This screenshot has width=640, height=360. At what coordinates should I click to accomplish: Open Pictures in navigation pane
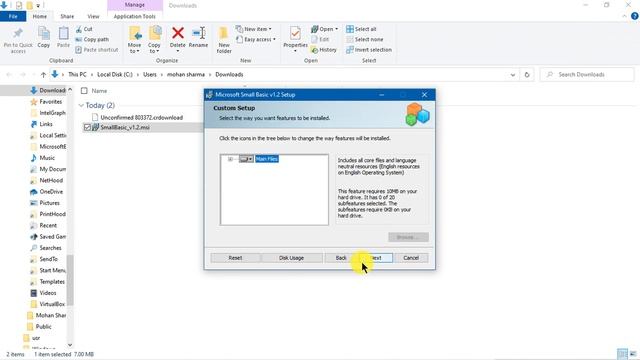(x=49, y=203)
